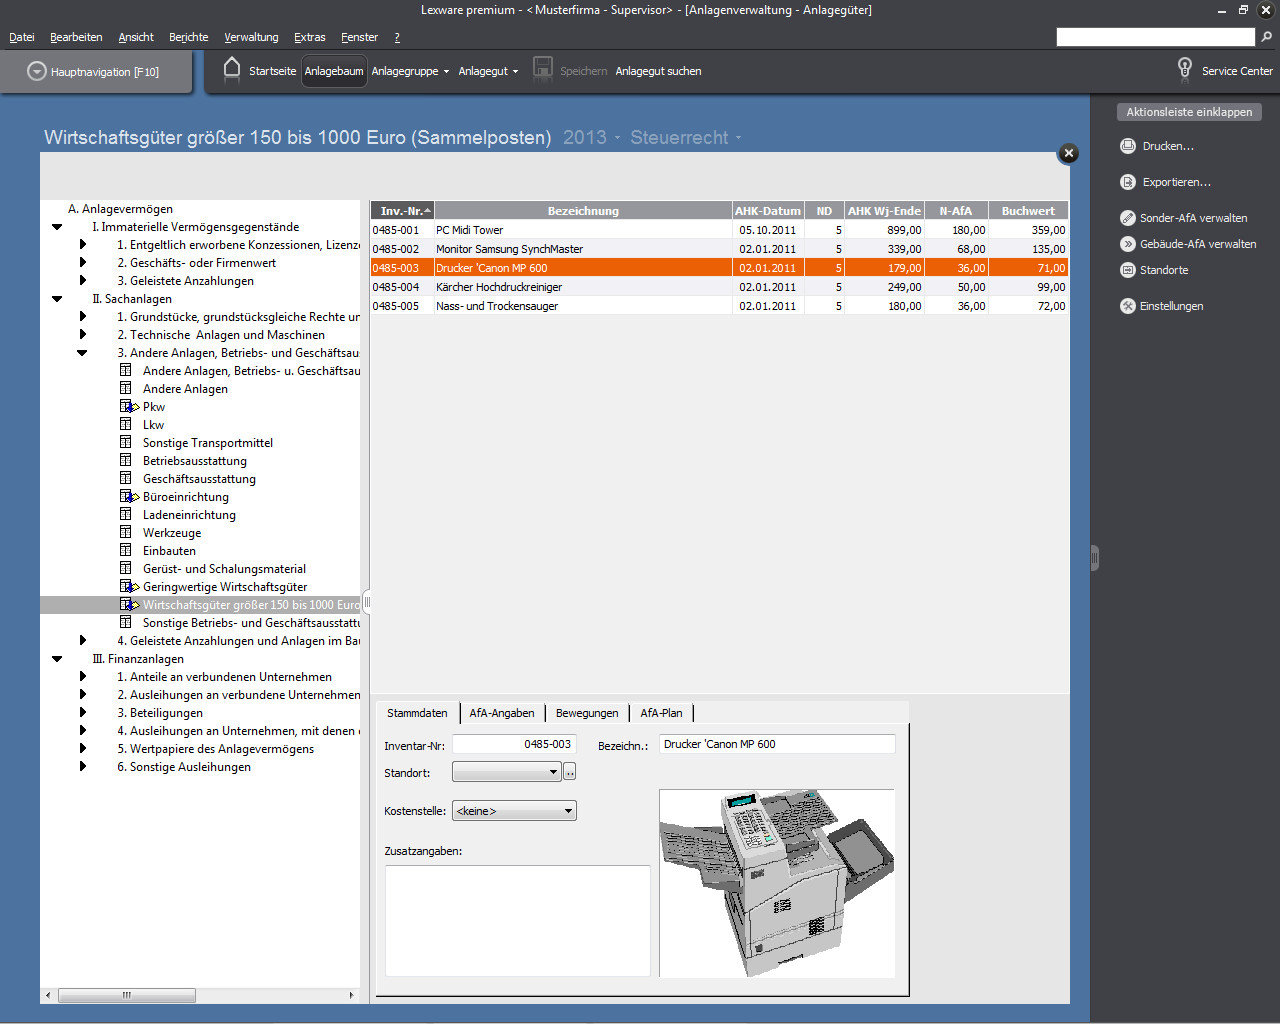
Task: Click the Standorte icon in action bar
Action: click(x=1128, y=270)
